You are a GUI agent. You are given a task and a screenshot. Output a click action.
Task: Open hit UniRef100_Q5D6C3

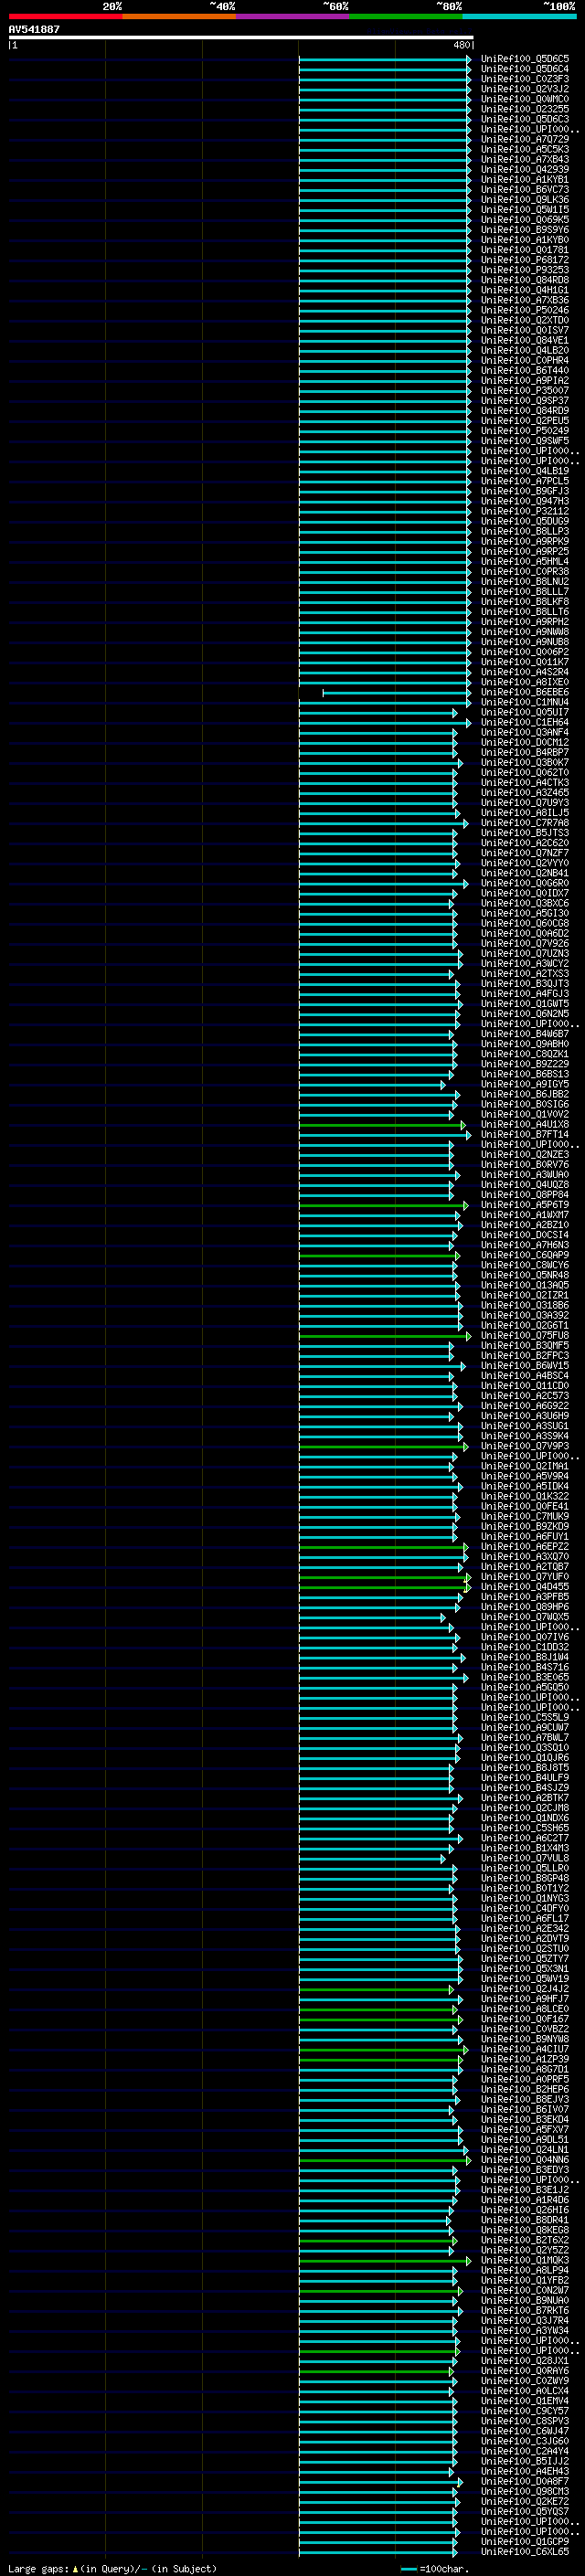tap(525, 119)
